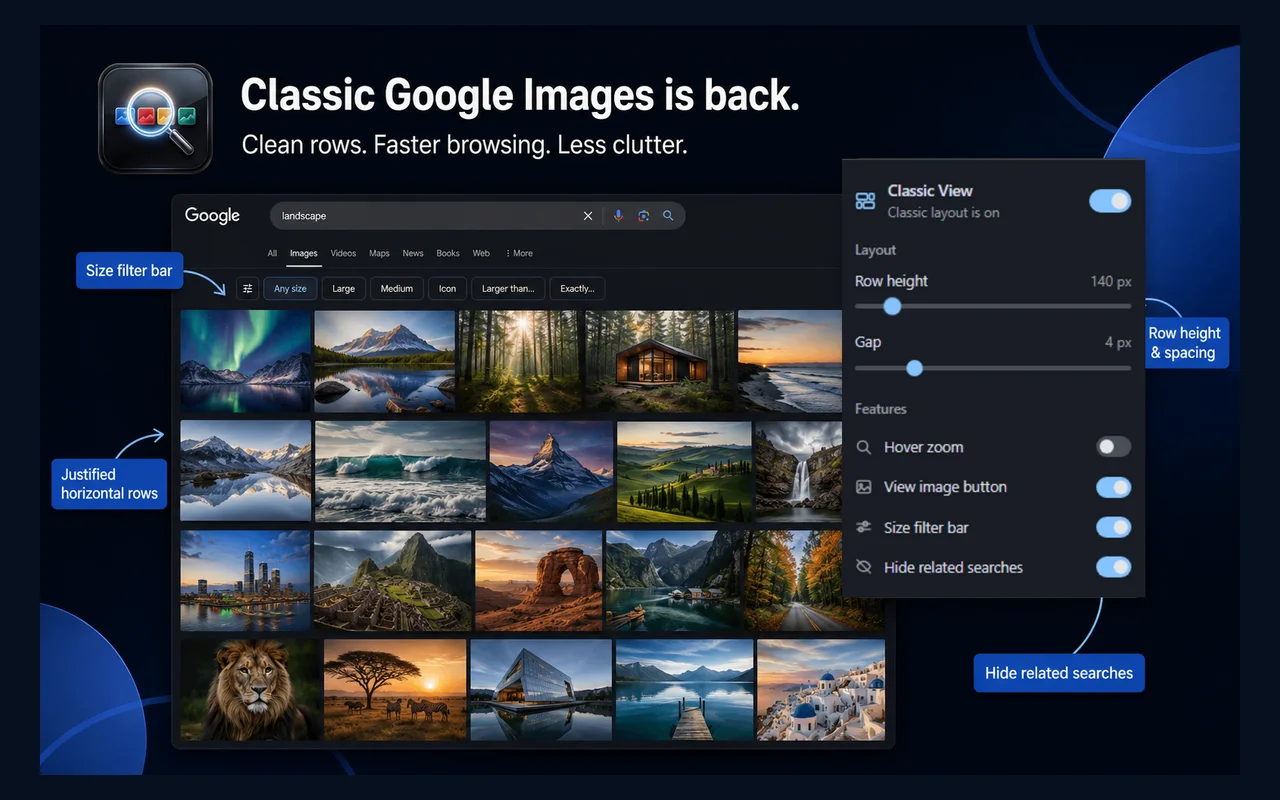Click the Hover zoom magnifier icon
1280x800 pixels.
(x=864, y=447)
